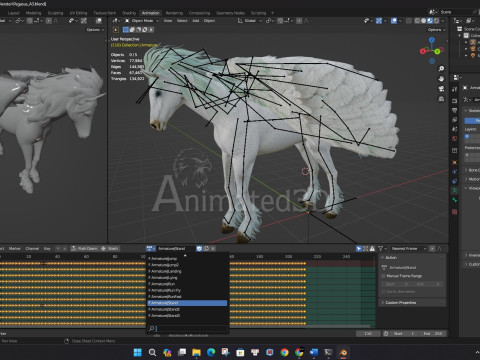Open the View Layer properties tab icon
480x360 pixels.
(455, 119)
